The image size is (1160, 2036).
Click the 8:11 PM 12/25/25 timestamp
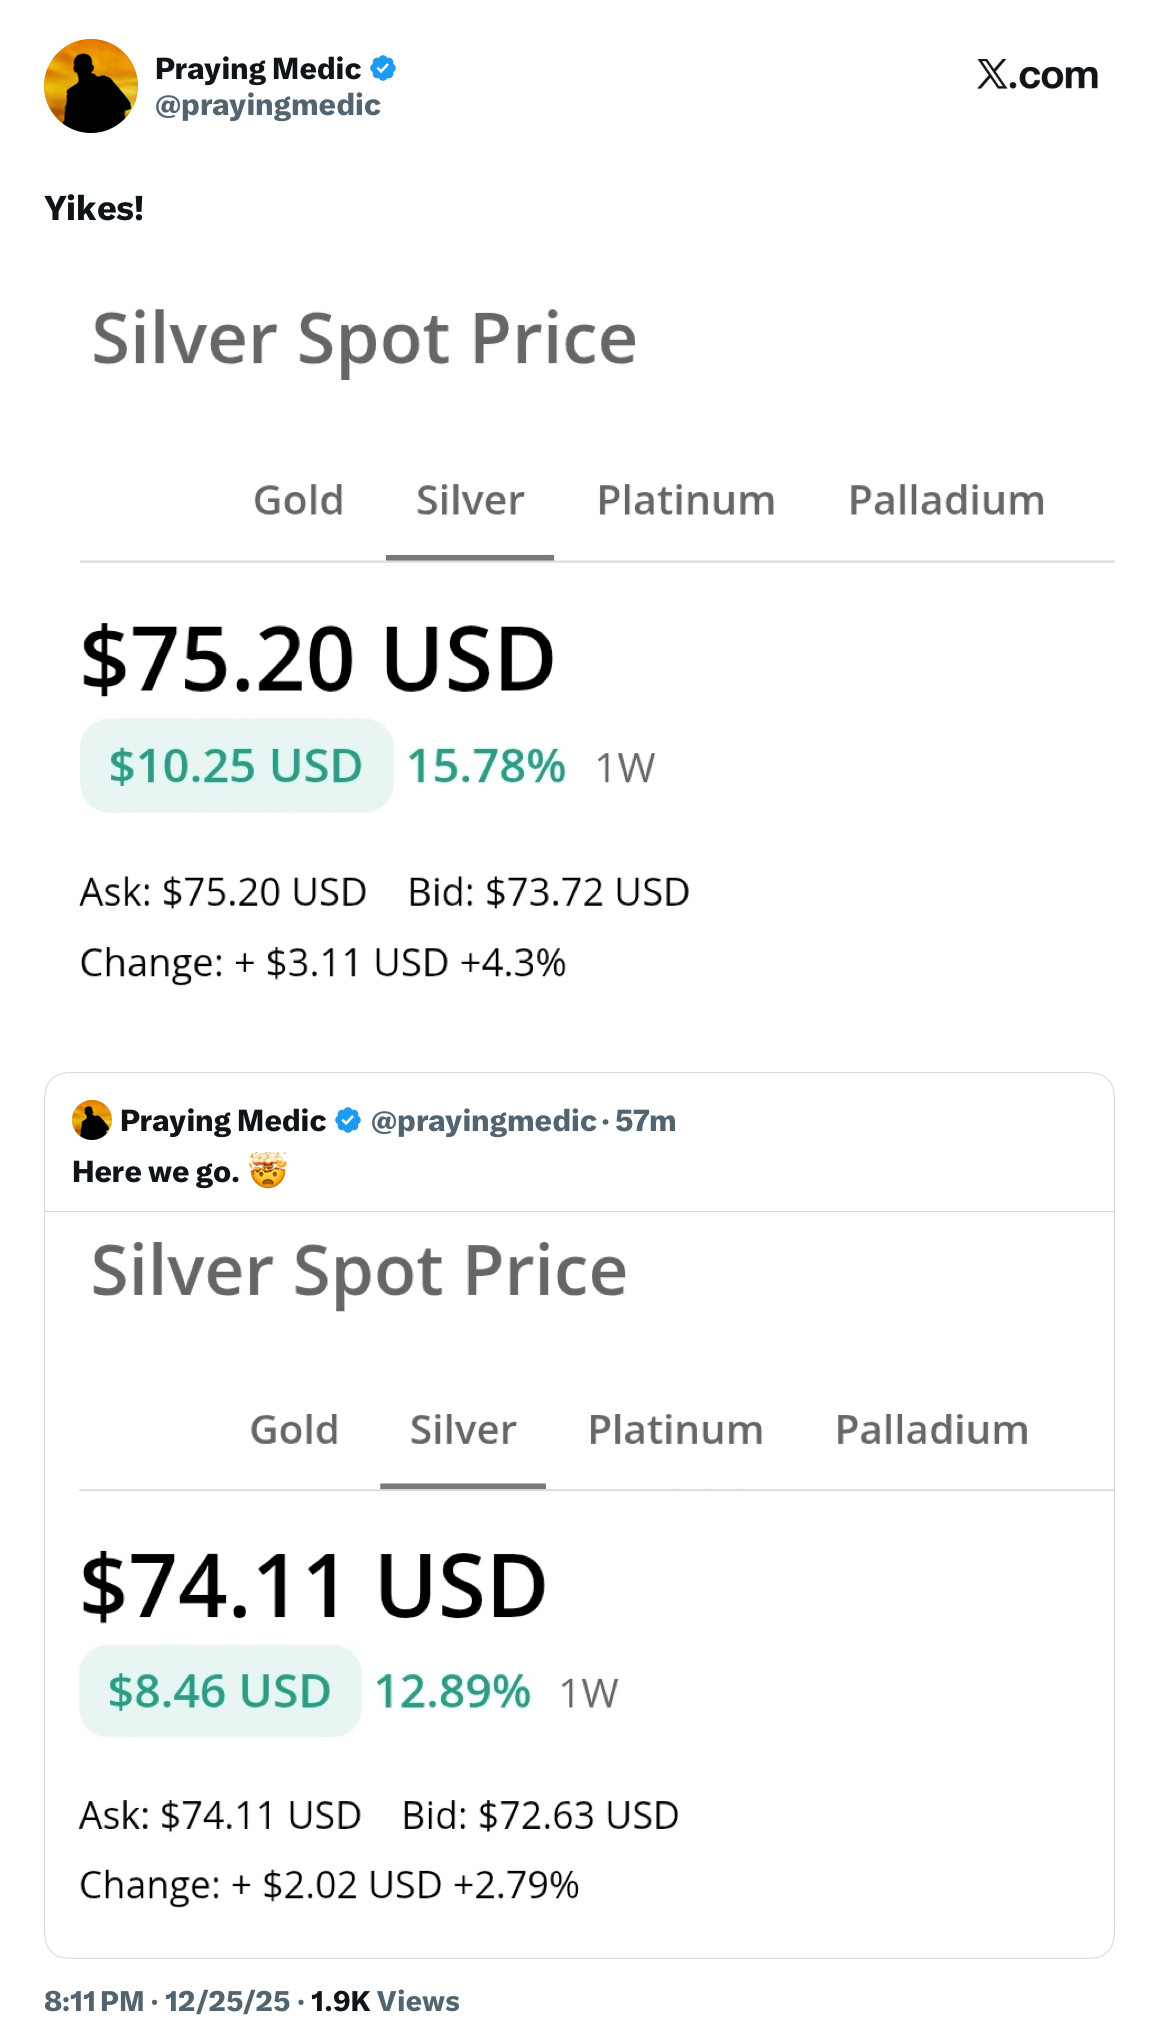167,2001
